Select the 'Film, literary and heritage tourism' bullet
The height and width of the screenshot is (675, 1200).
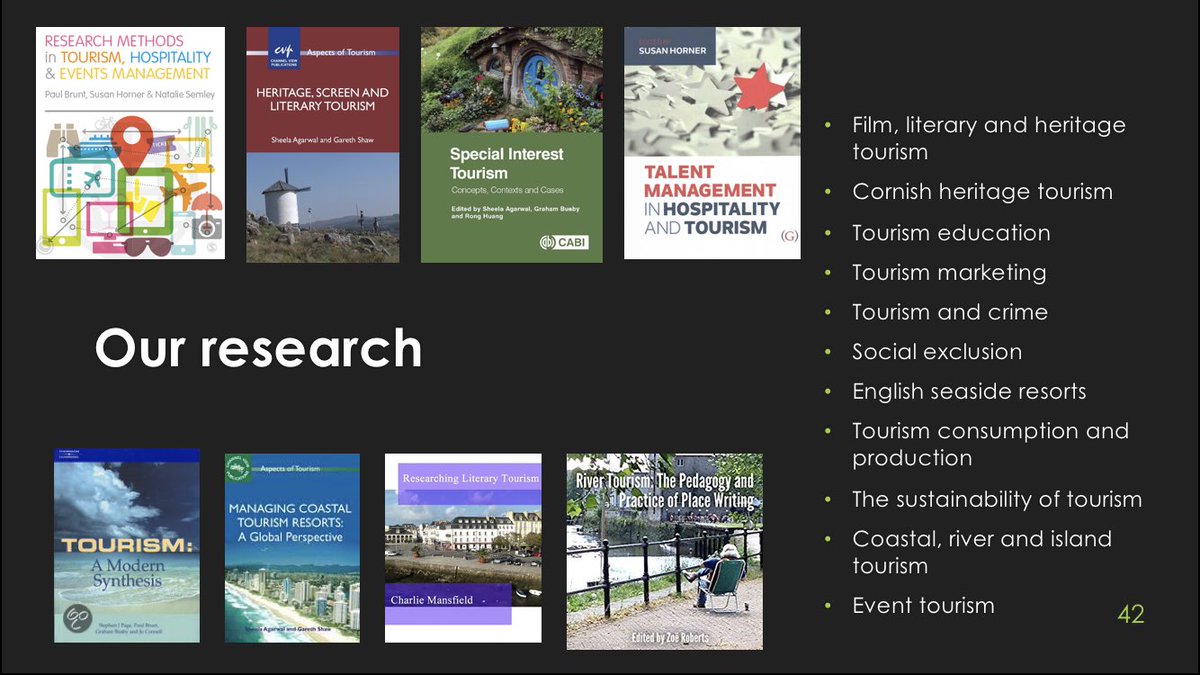click(988, 138)
